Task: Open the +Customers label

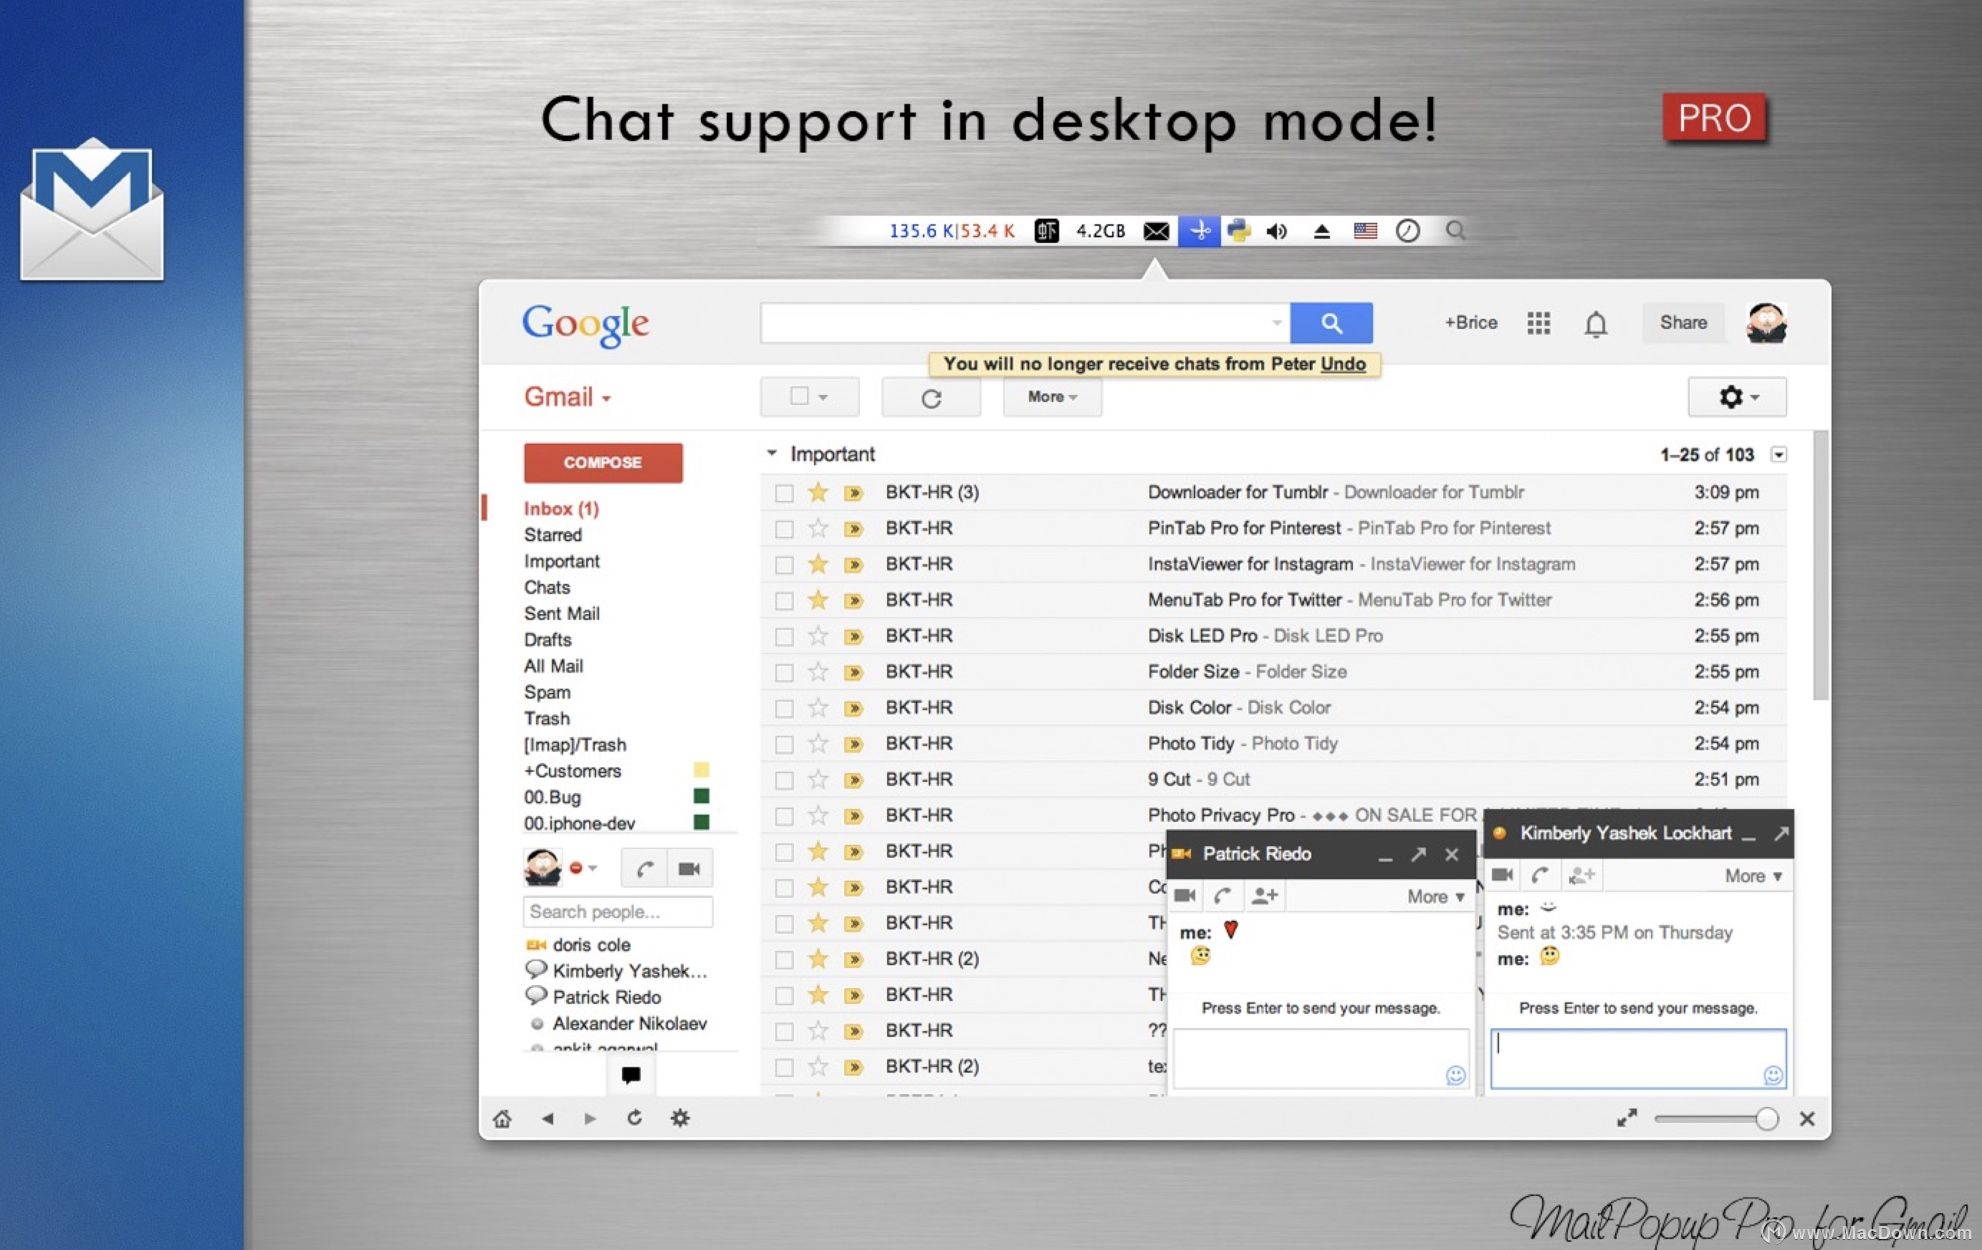Action: tap(572, 771)
